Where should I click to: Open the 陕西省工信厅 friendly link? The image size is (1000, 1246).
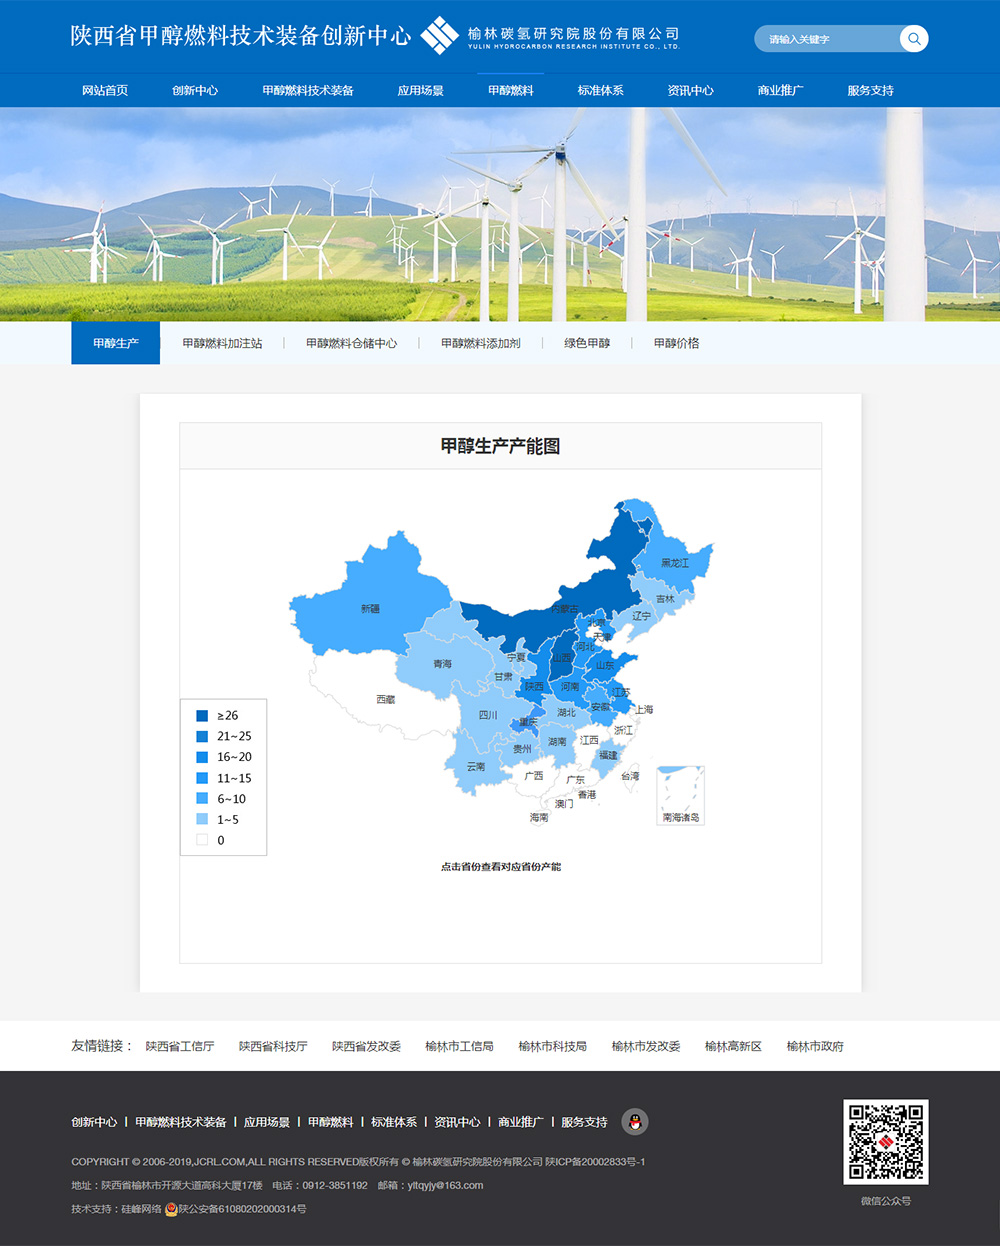[180, 1046]
